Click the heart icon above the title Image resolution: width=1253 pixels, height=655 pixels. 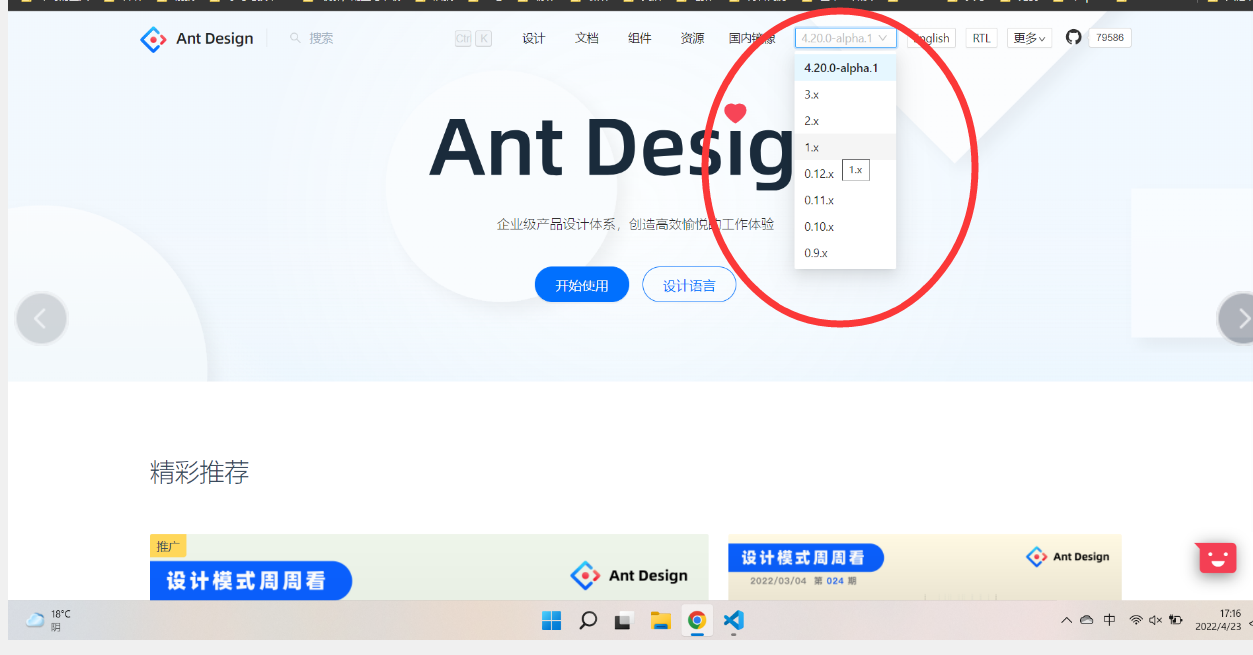point(735,113)
